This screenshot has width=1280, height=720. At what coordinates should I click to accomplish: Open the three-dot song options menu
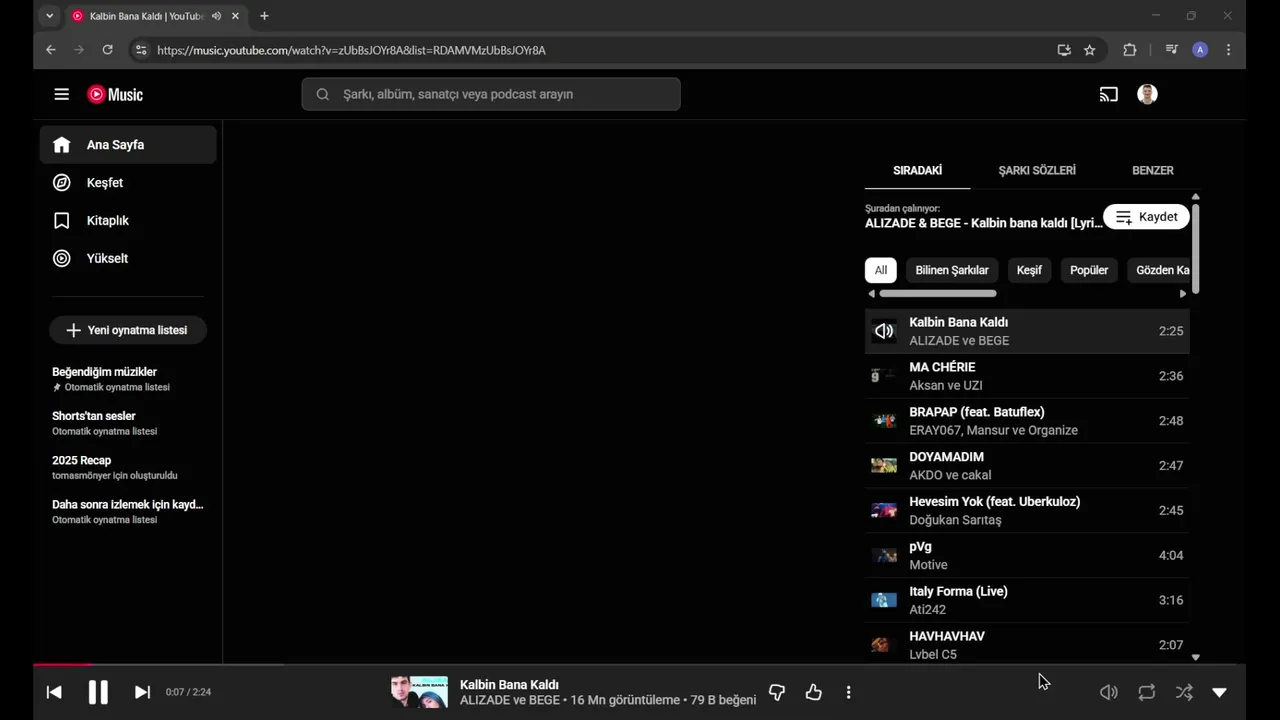coord(848,692)
